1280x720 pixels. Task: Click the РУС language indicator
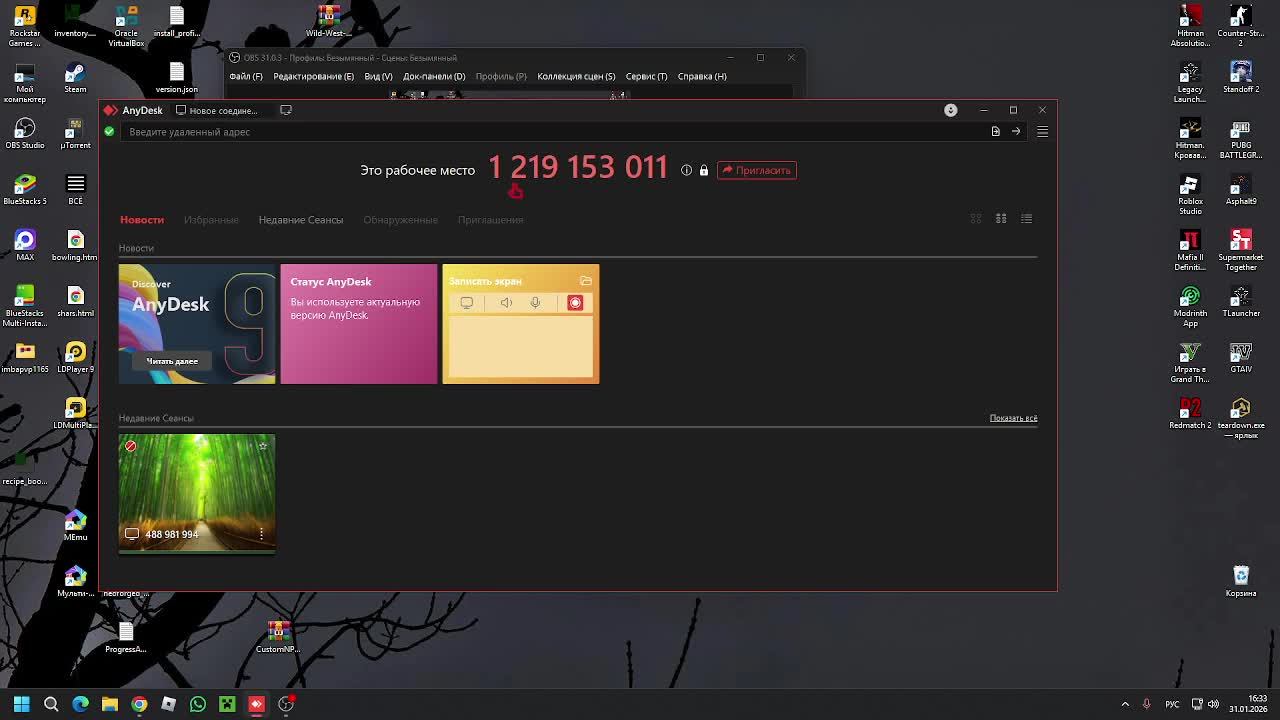[1172, 704]
